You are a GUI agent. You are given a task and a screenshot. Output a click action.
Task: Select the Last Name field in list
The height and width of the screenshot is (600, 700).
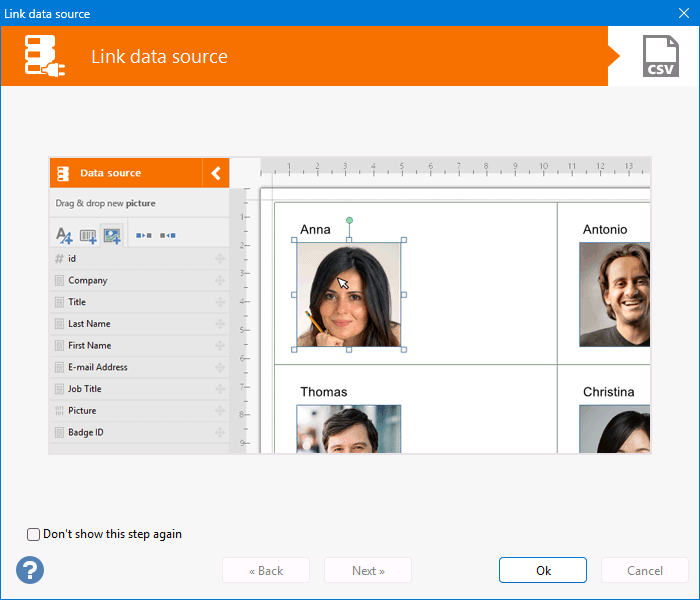click(89, 324)
